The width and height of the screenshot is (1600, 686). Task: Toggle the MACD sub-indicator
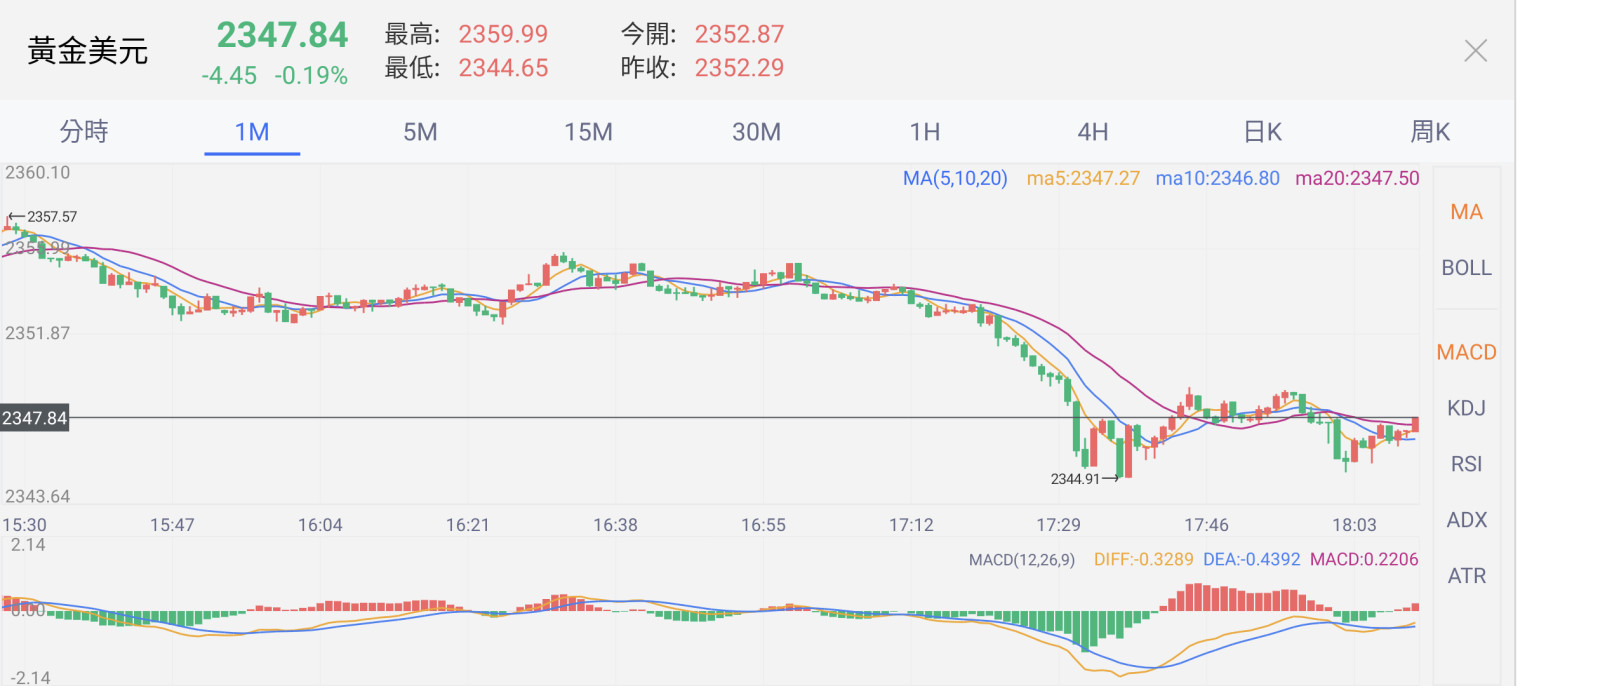pyautogui.click(x=1466, y=352)
